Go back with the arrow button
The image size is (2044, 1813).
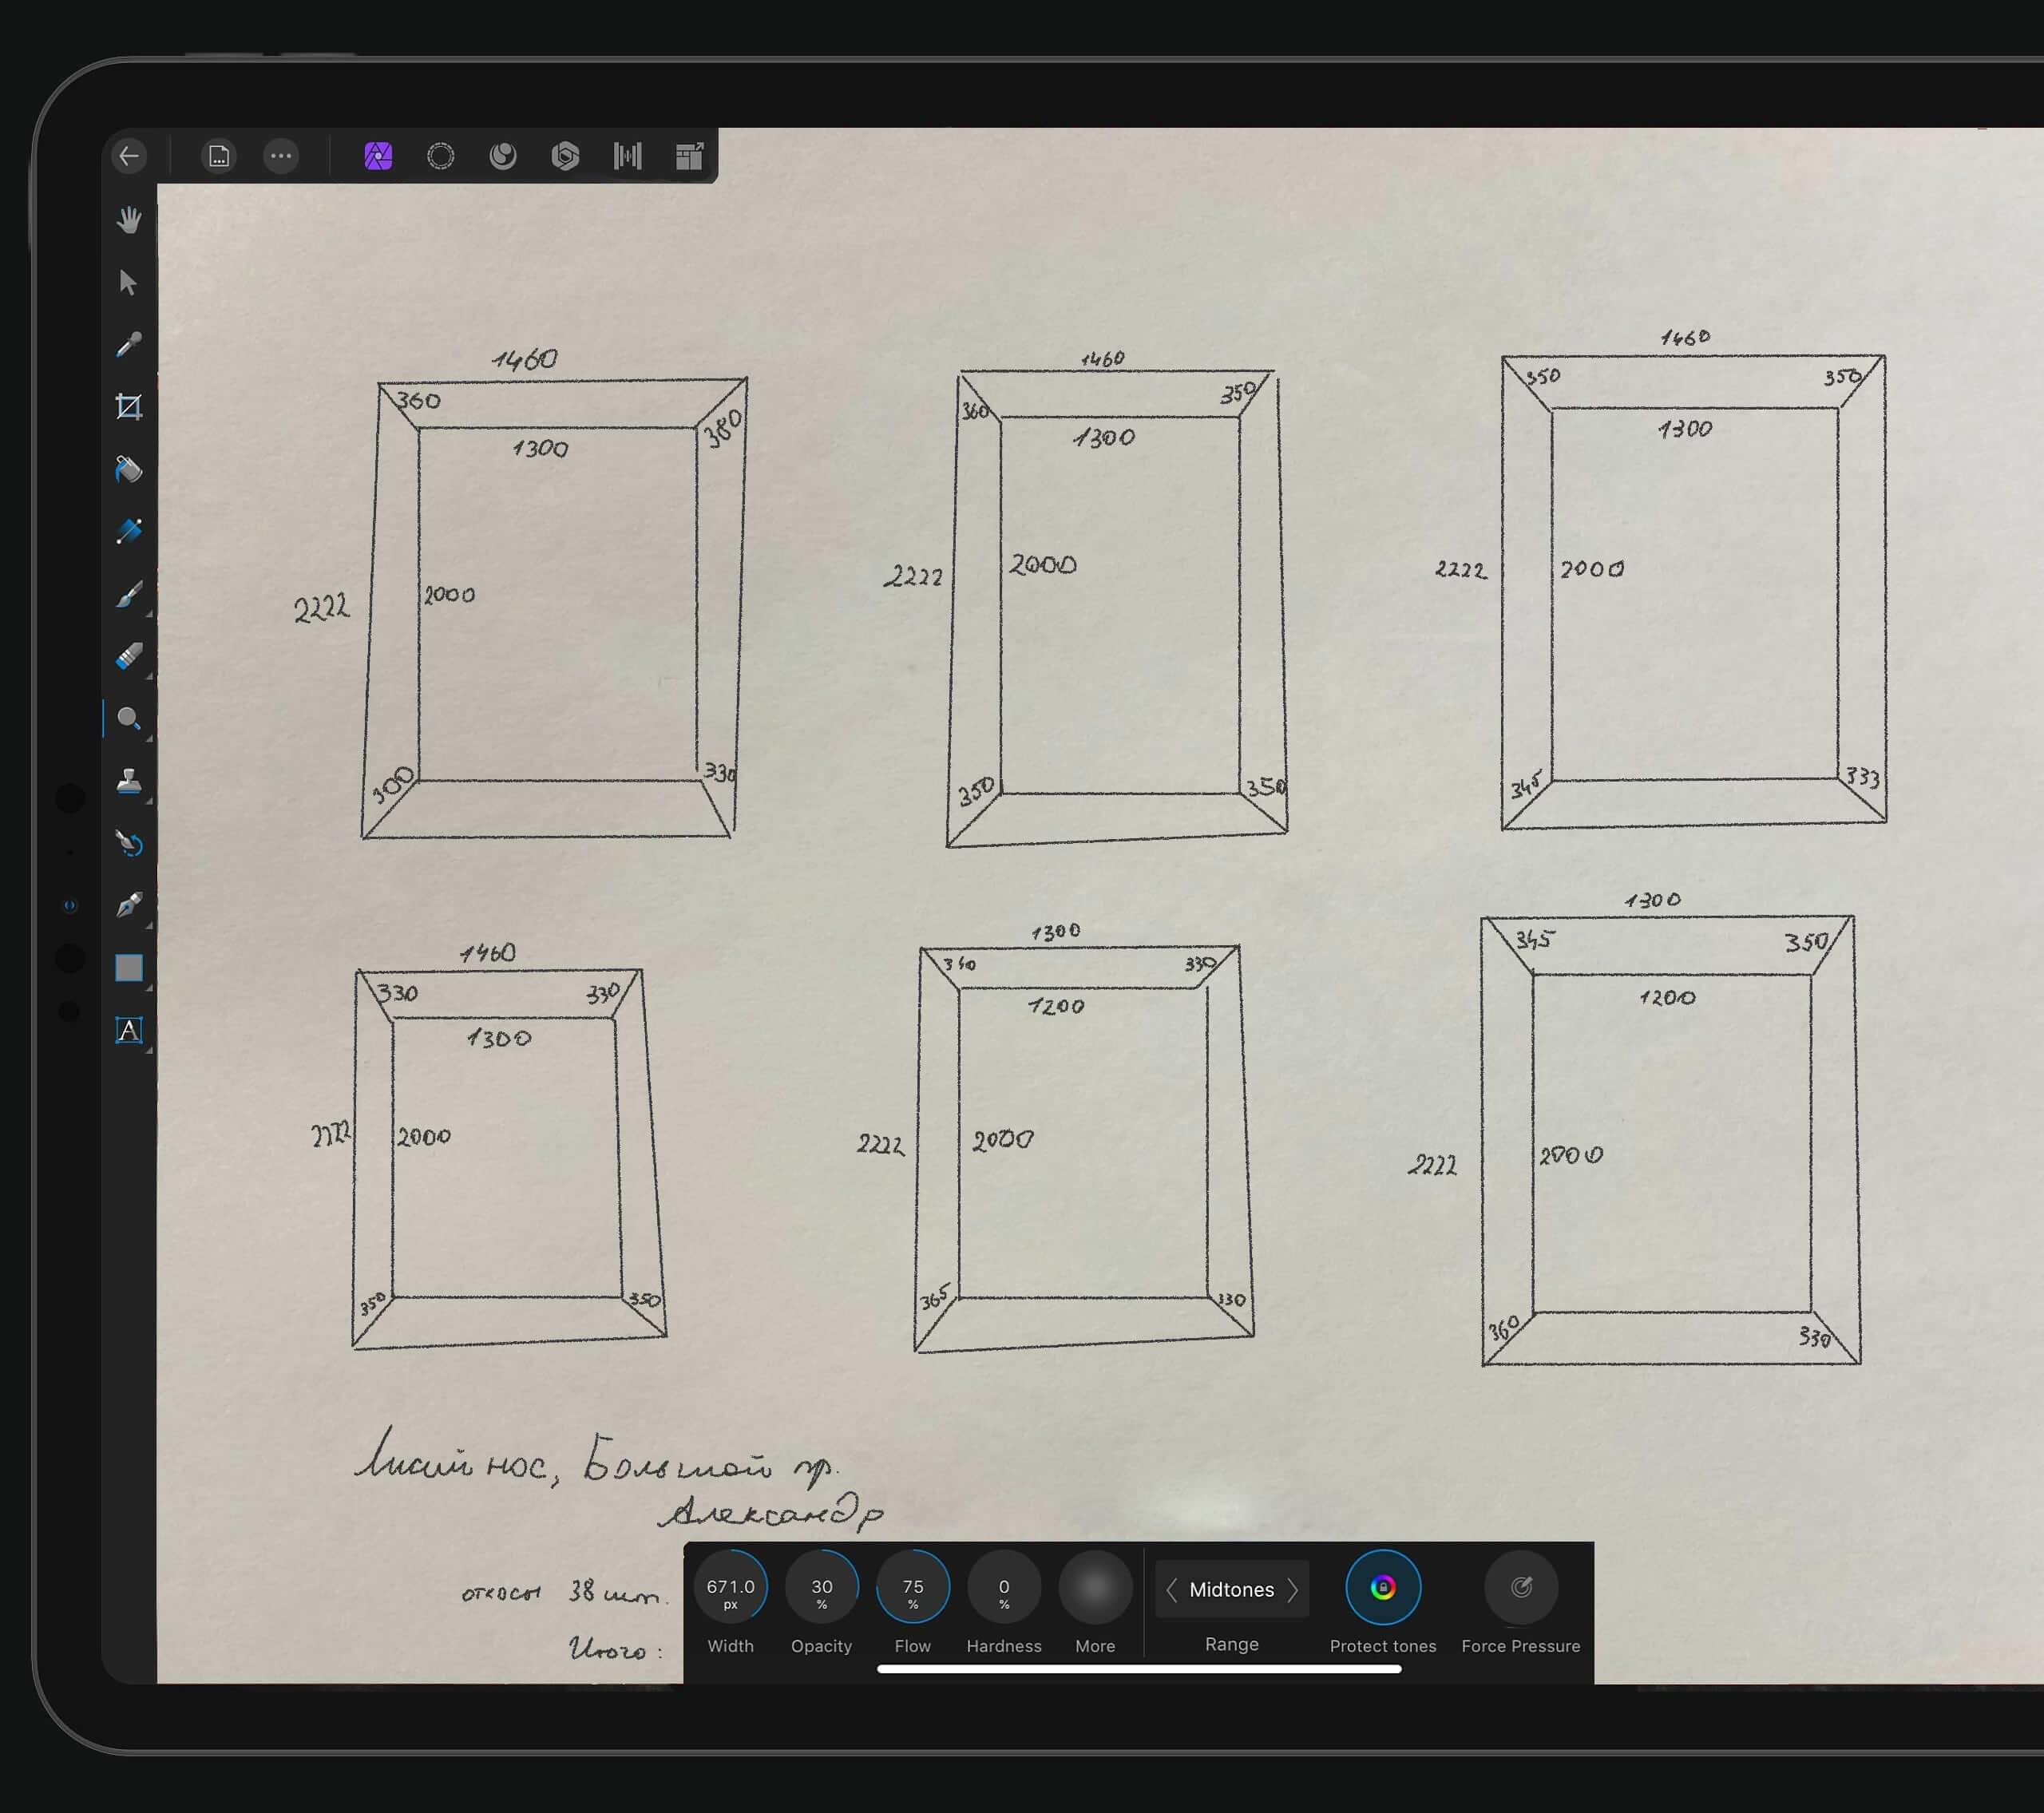tap(130, 156)
